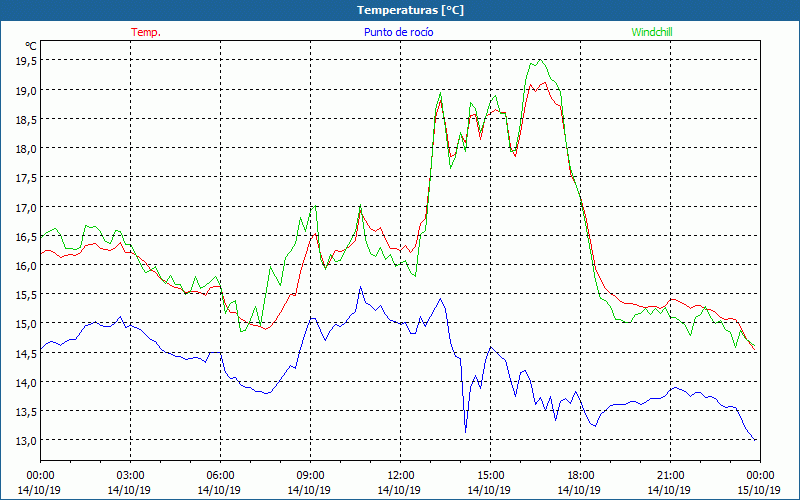Screen dimensions: 800x500
Task: Click the 18,0 y-axis value
Action: 26,148
